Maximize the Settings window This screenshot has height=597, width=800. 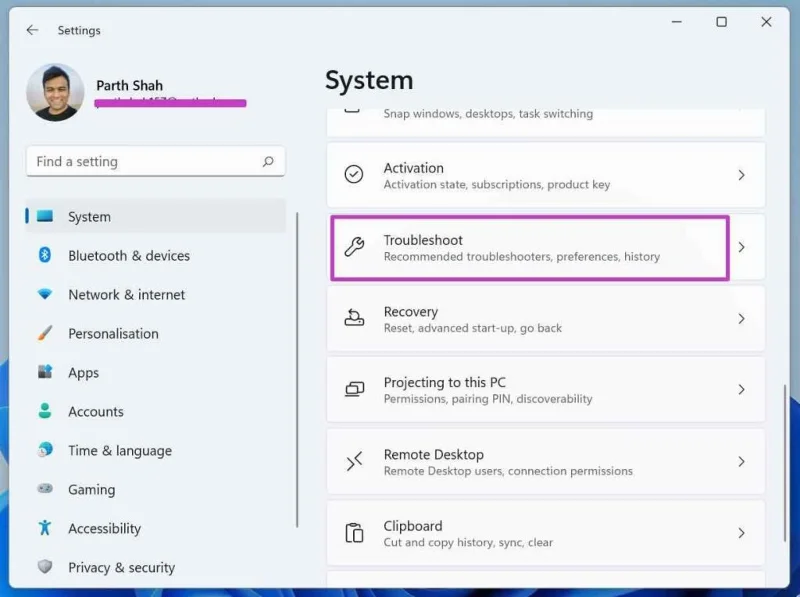pyautogui.click(x=721, y=22)
